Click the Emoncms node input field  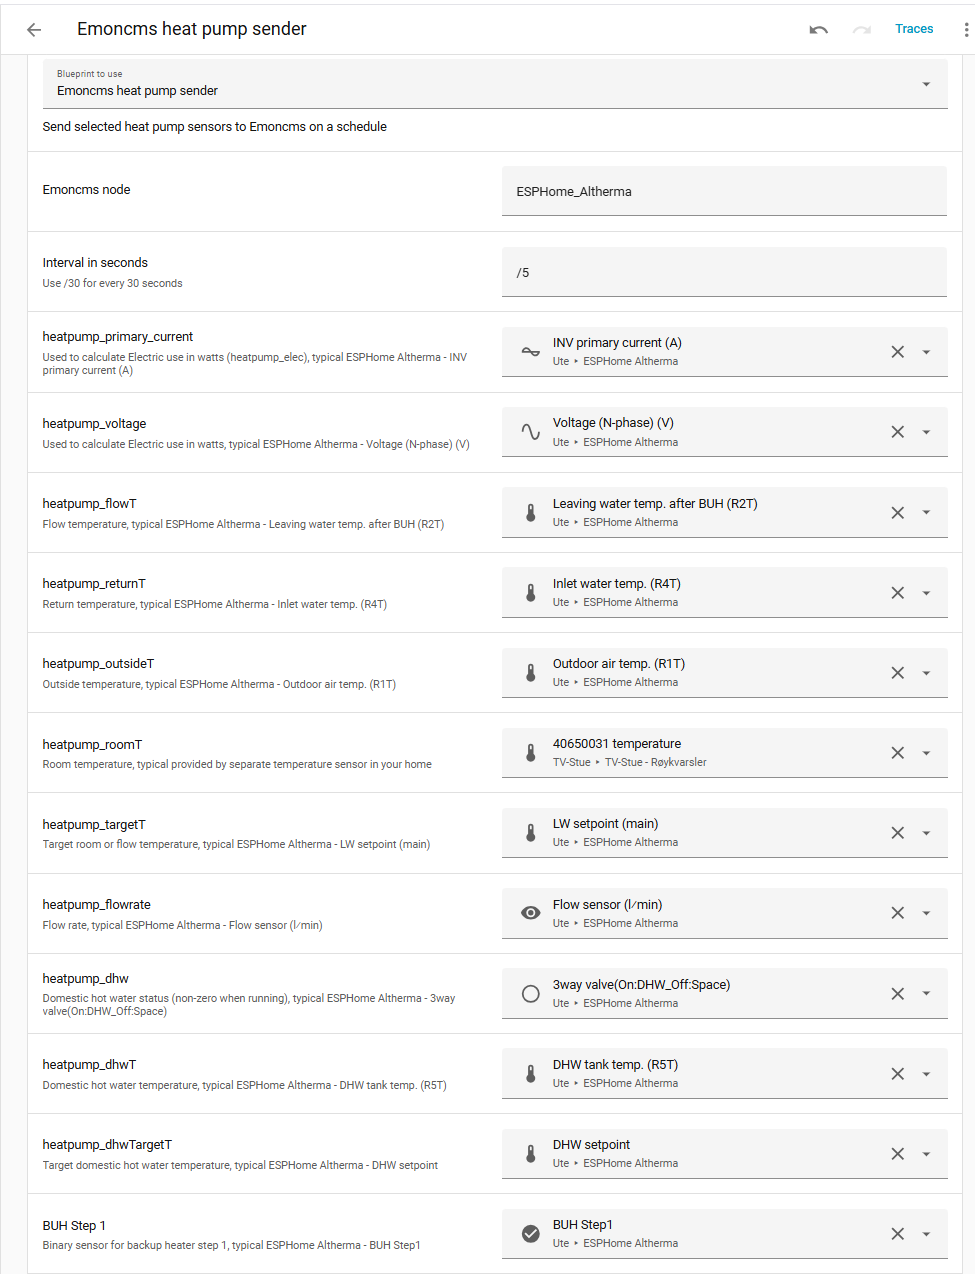[x=723, y=191]
